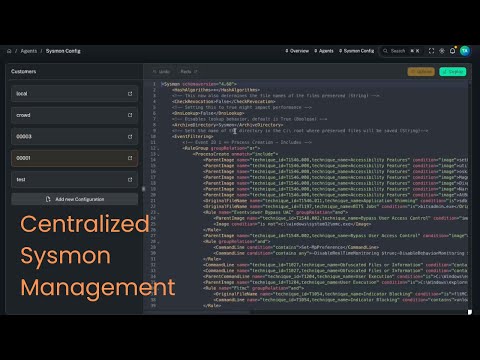This screenshot has width=480, height=360.
Task: Click line number 21 in the gutter
Action: (153, 201)
